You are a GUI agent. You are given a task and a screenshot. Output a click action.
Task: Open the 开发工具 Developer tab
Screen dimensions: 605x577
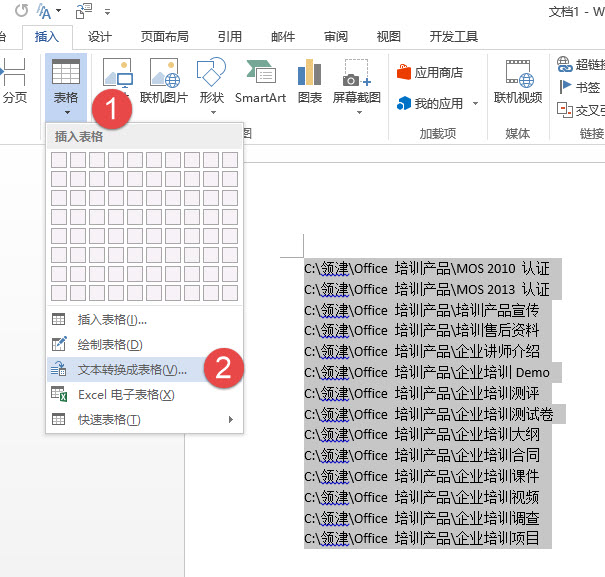tap(454, 37)
